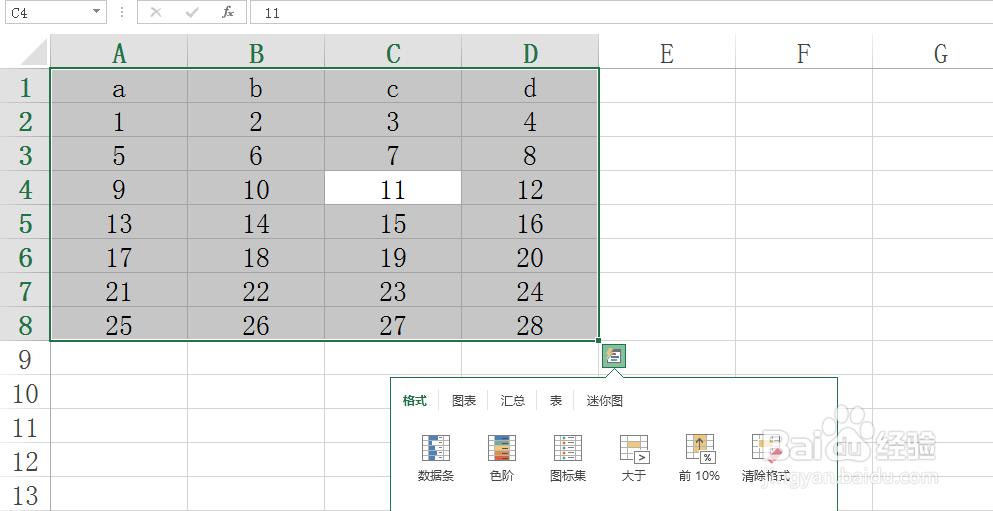Click the Enter checkmark in formula bar
This screenshot has width=993, height=511.
(192, 13)
